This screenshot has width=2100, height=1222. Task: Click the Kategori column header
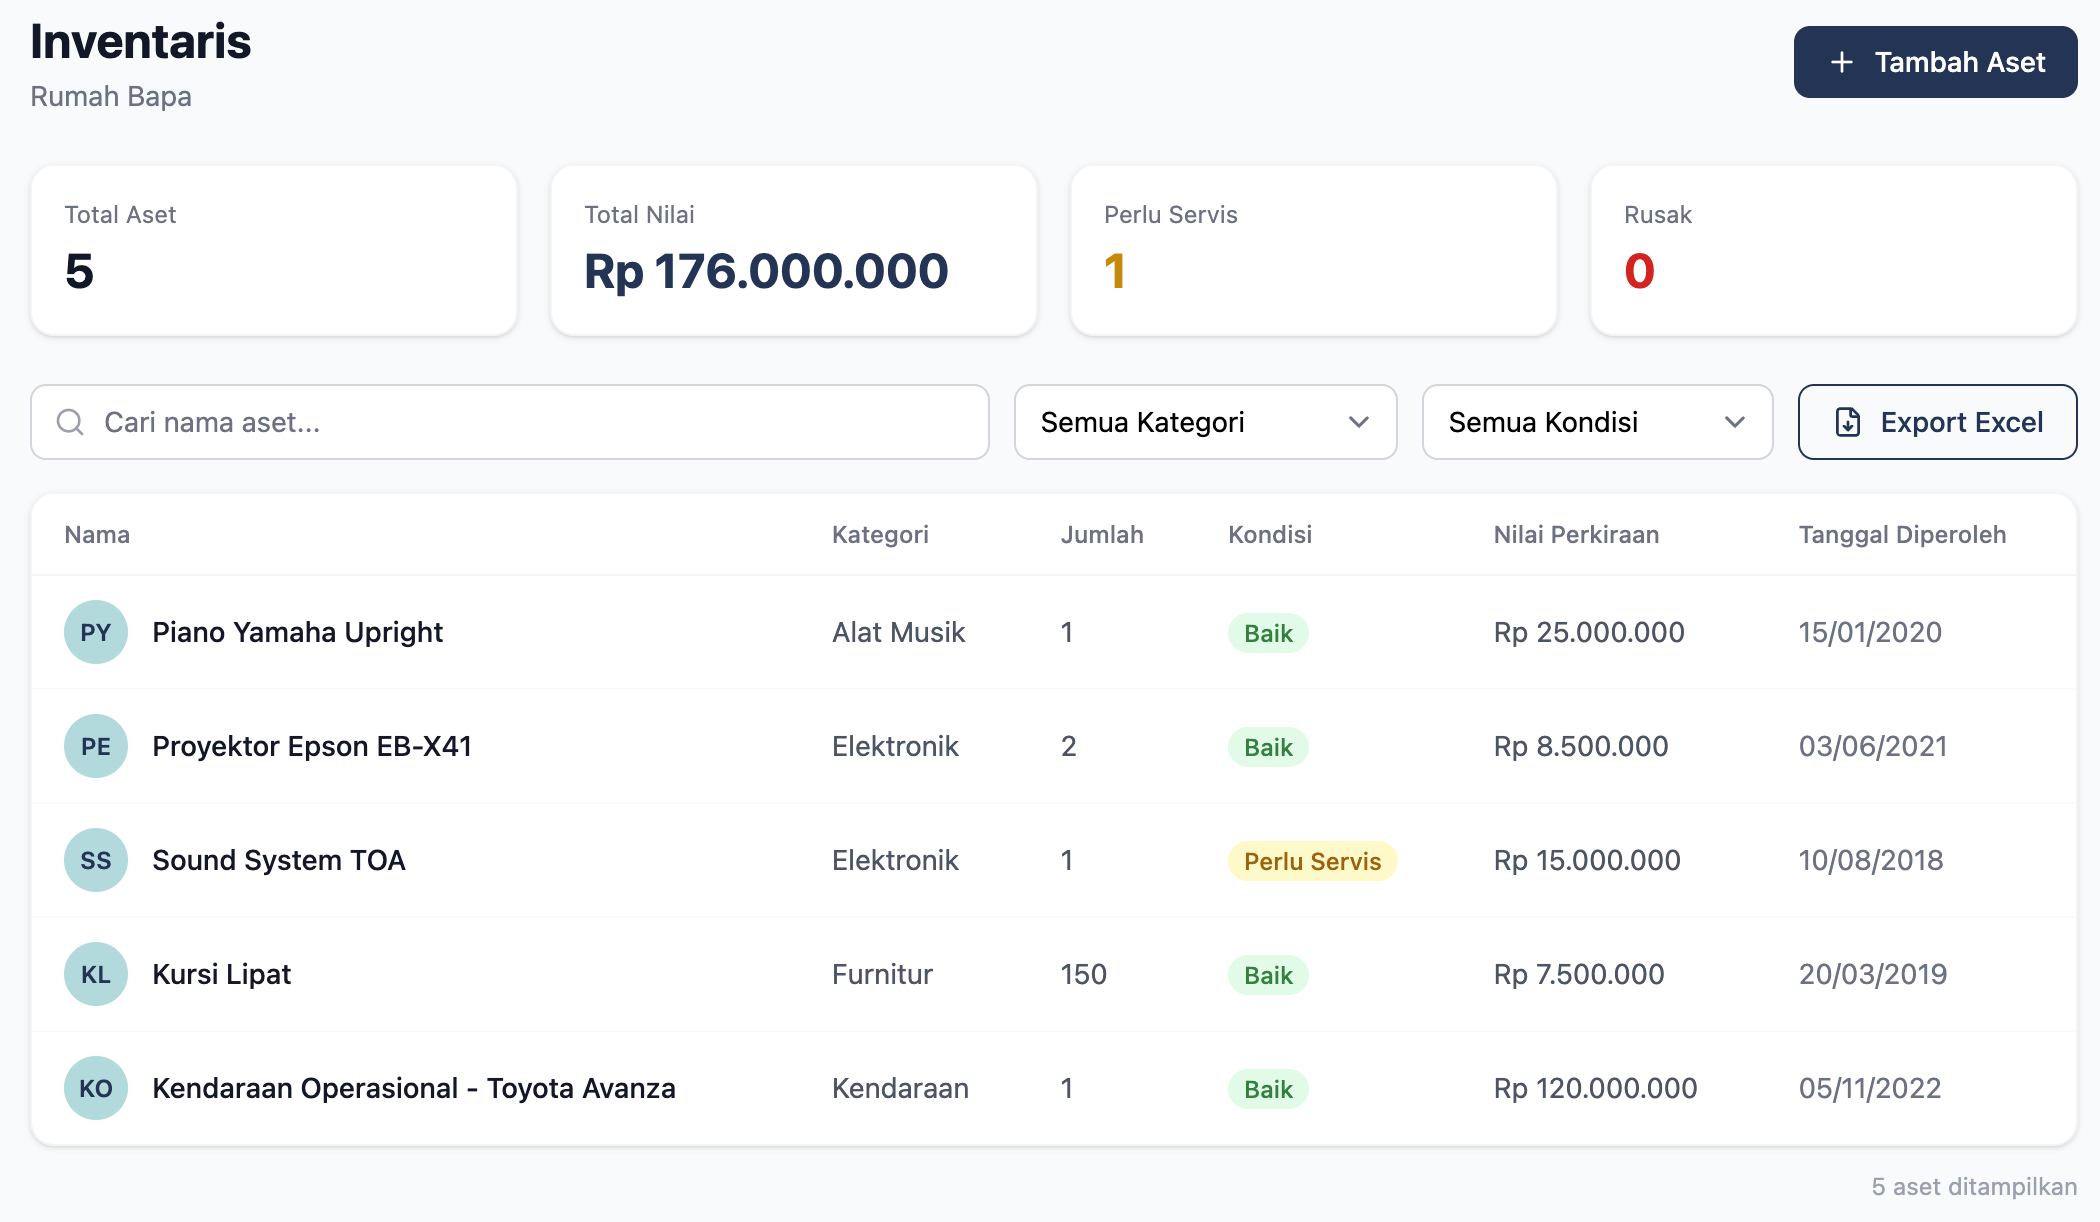pyautogui.click(x=880, y=535)
